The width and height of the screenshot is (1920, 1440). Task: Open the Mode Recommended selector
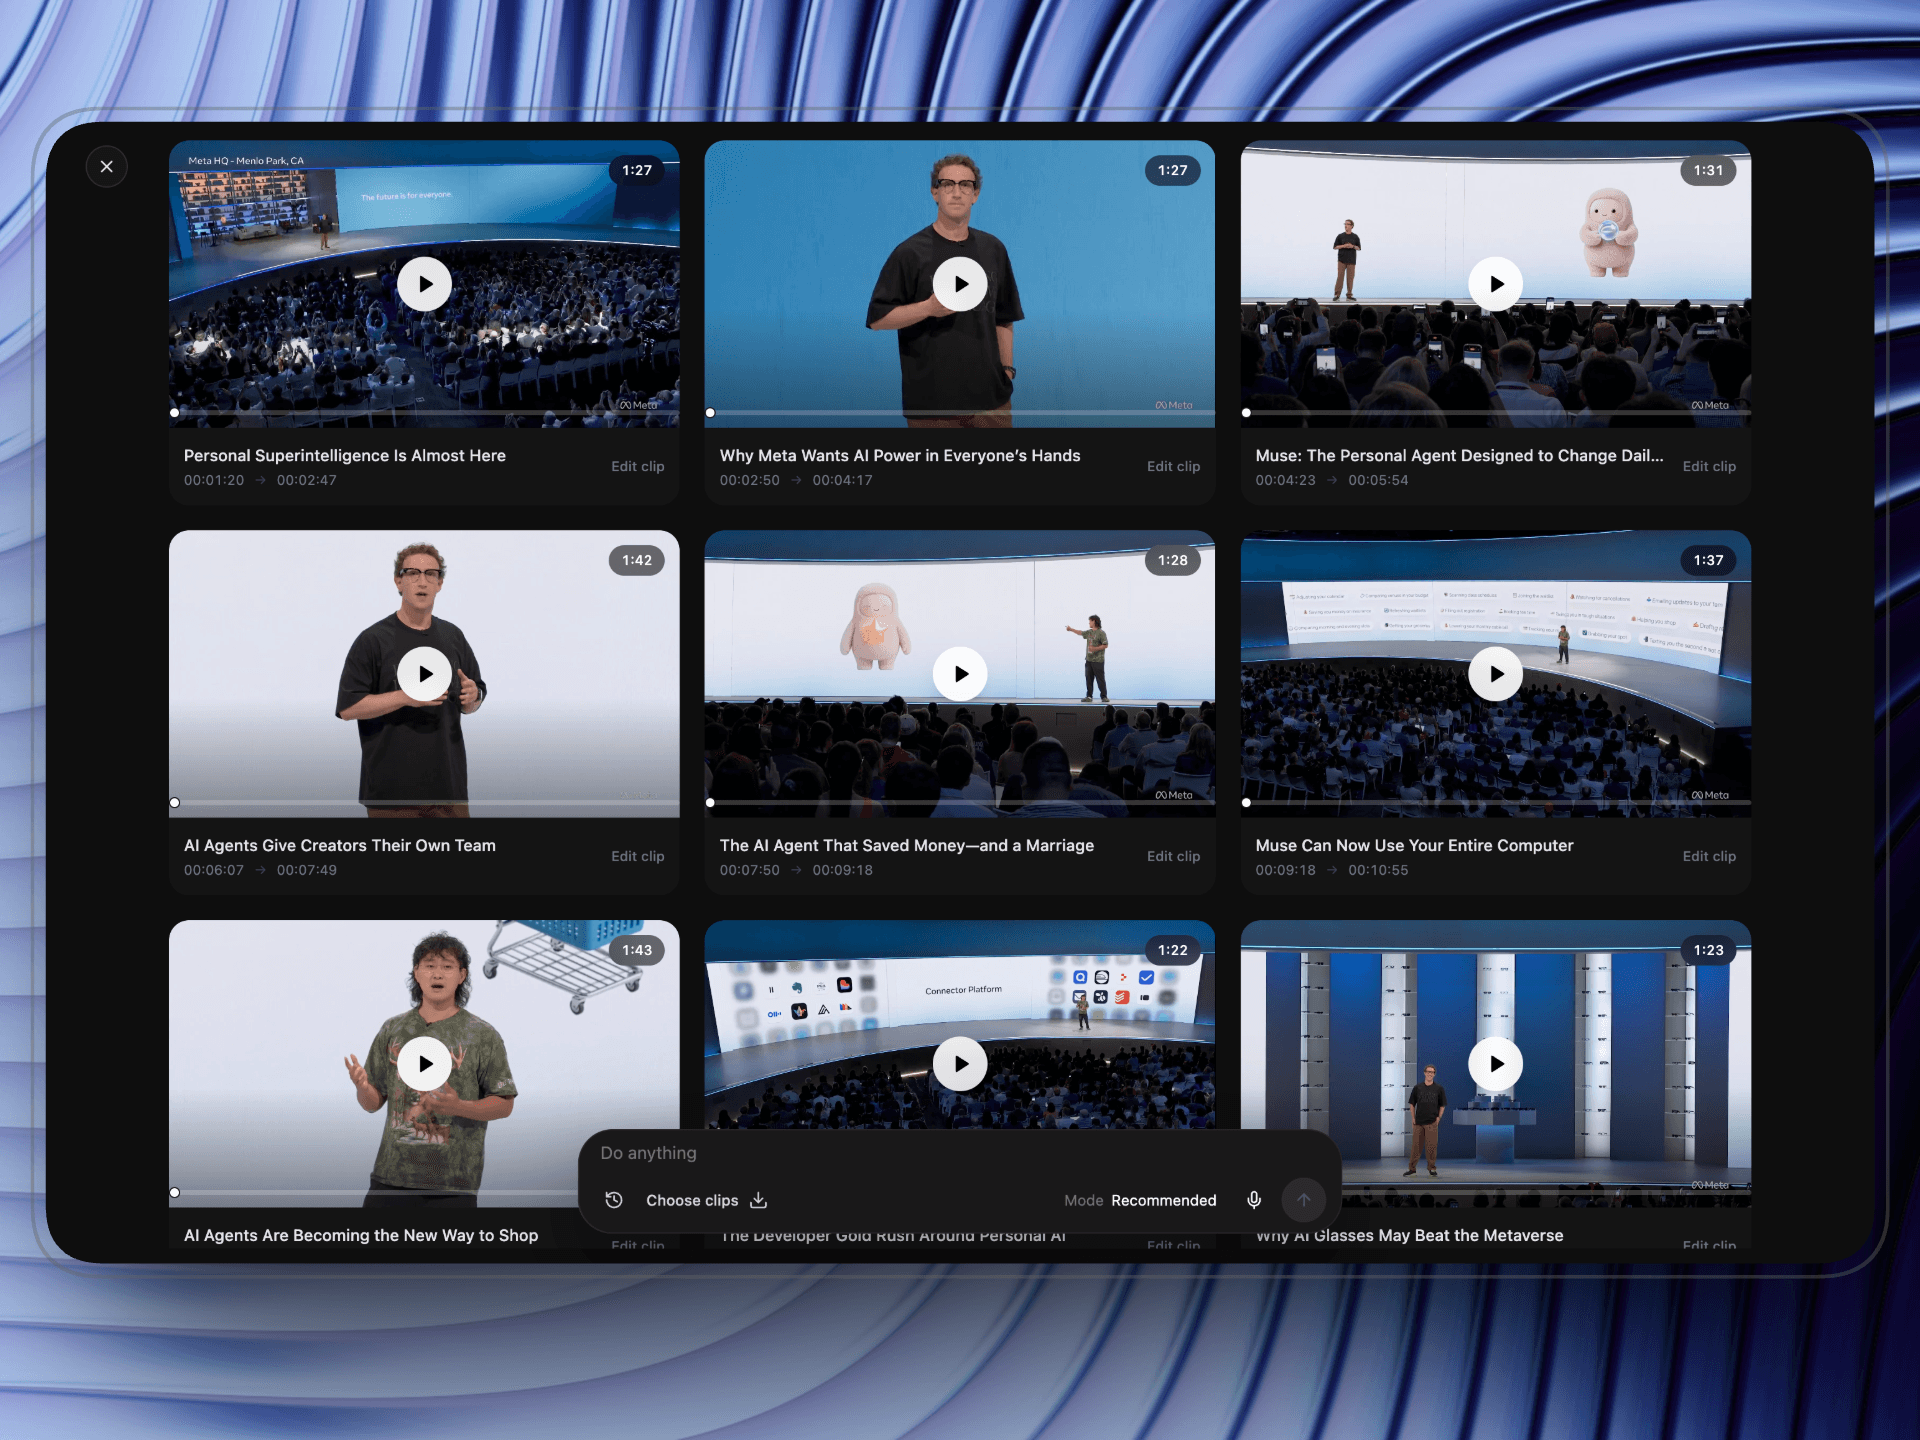[1140, 1200]
